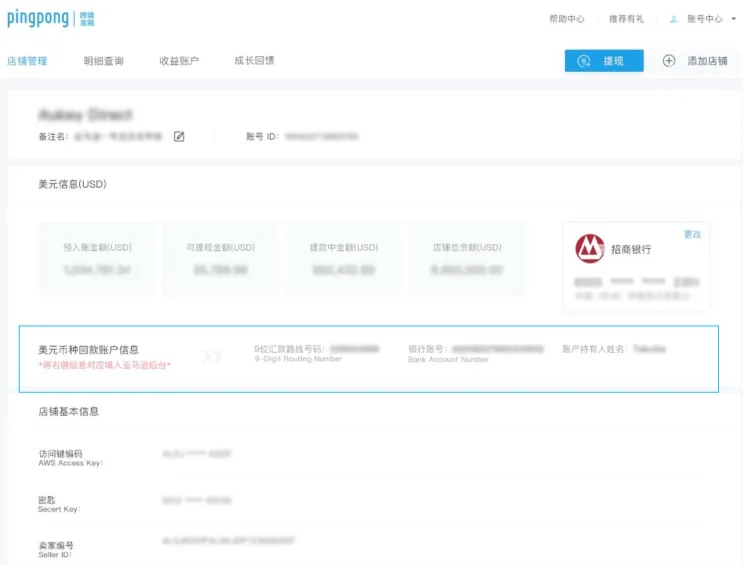Click the double arrow icon in 回款账户信息

click(211, 356)
